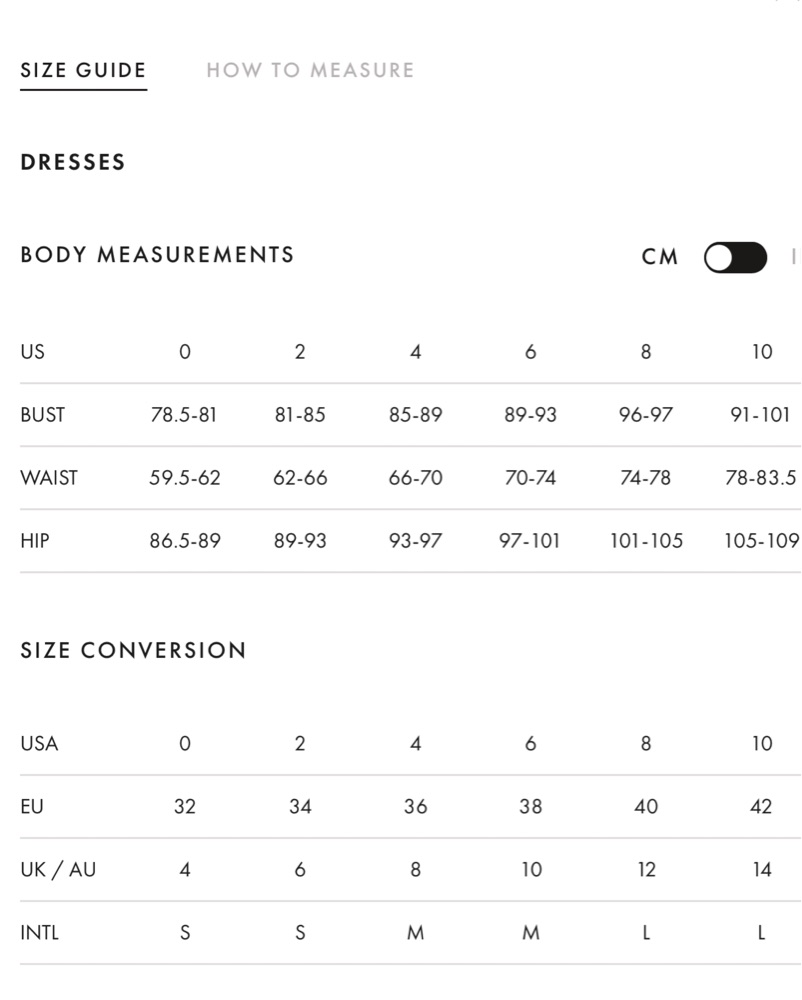The height and width of the screenshot is (1000, 802).
Task: Select waist value 59.5-62 cell
Action: (185, 478)
